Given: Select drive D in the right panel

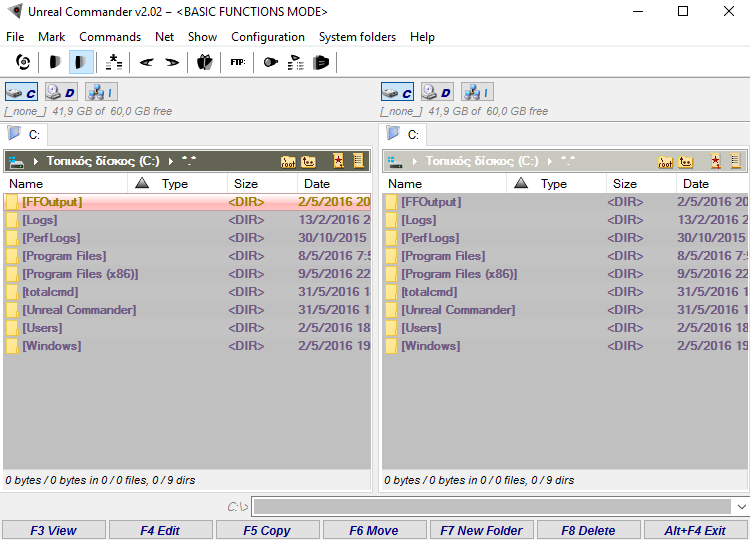Looking at the screenshot, I should [437, 92].
